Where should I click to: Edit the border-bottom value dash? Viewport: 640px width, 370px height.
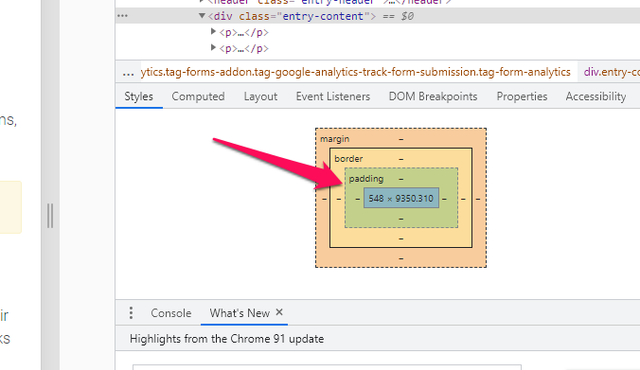401,238
